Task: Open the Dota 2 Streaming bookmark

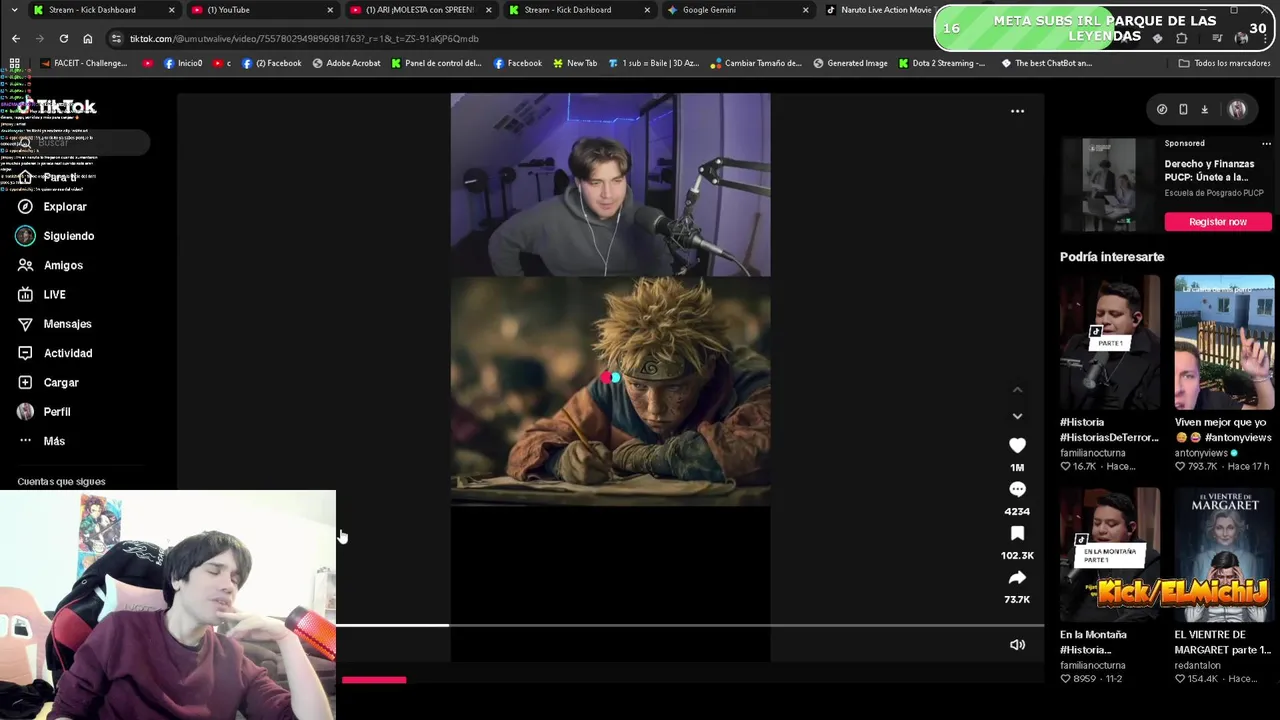Action: (x=941, y=63)
